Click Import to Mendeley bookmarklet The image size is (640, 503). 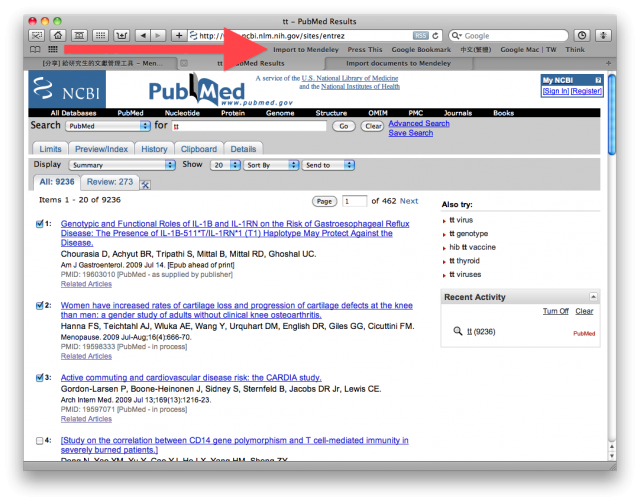[x=306, y=49]
